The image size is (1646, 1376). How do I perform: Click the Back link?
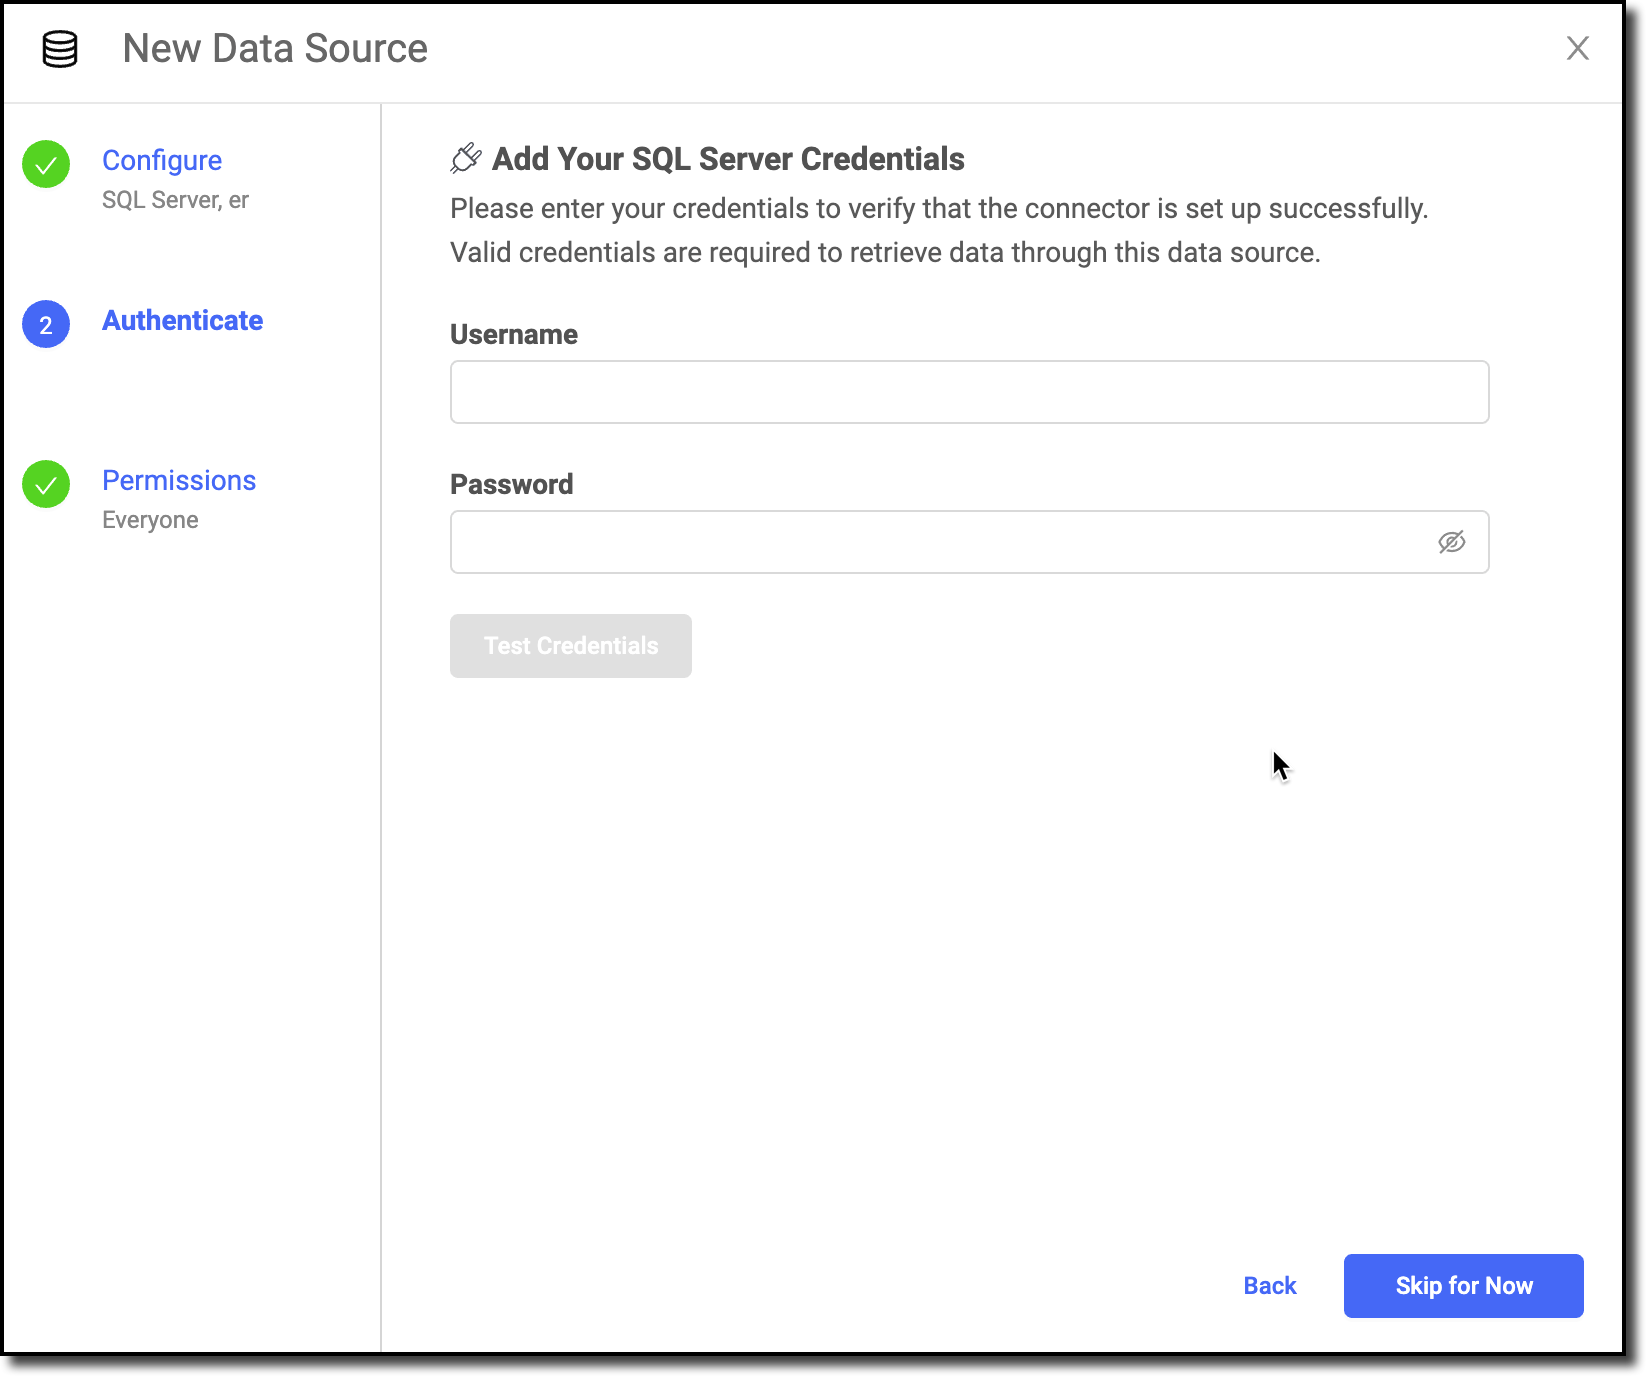pyautogui.click(x=1269, y=1286)
